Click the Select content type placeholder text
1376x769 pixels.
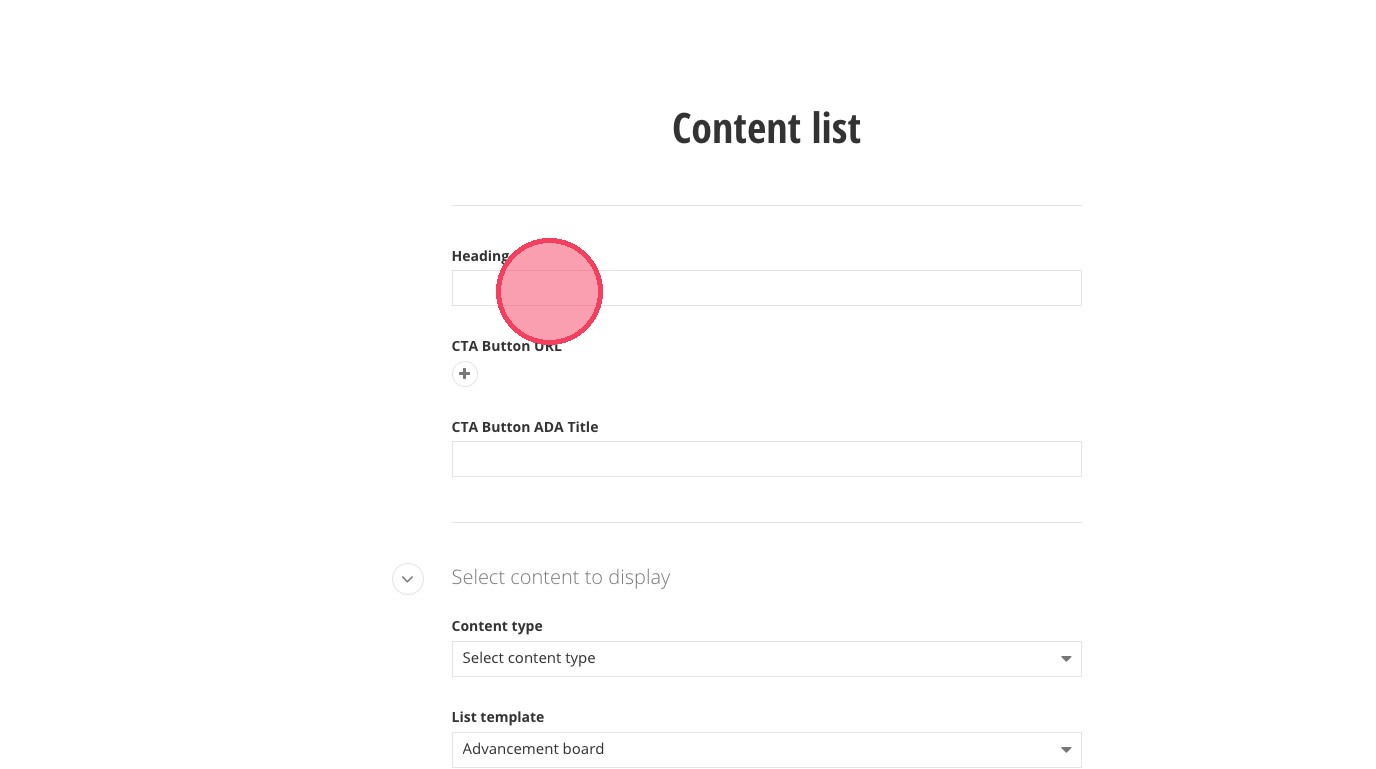tap(528, 658)
